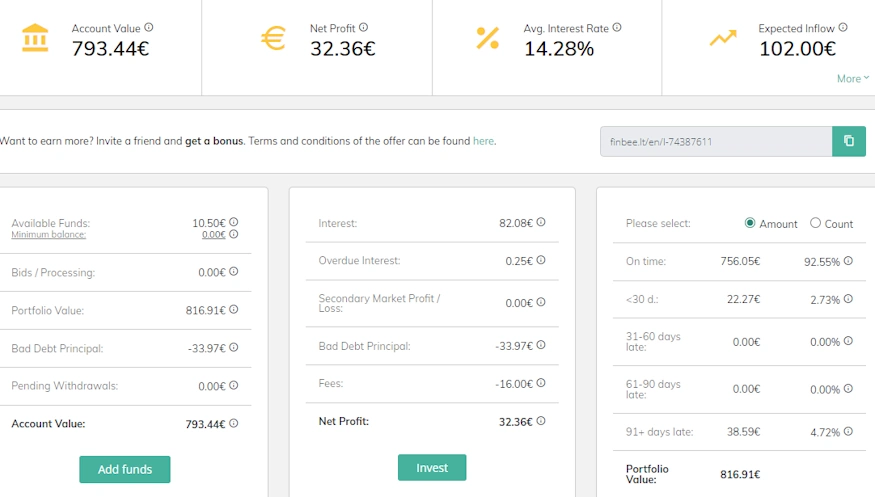The width and height of the screenshot is (875, 497).
Task: Click info icon beside 91+ days late 4.72%
Action: 848,432
